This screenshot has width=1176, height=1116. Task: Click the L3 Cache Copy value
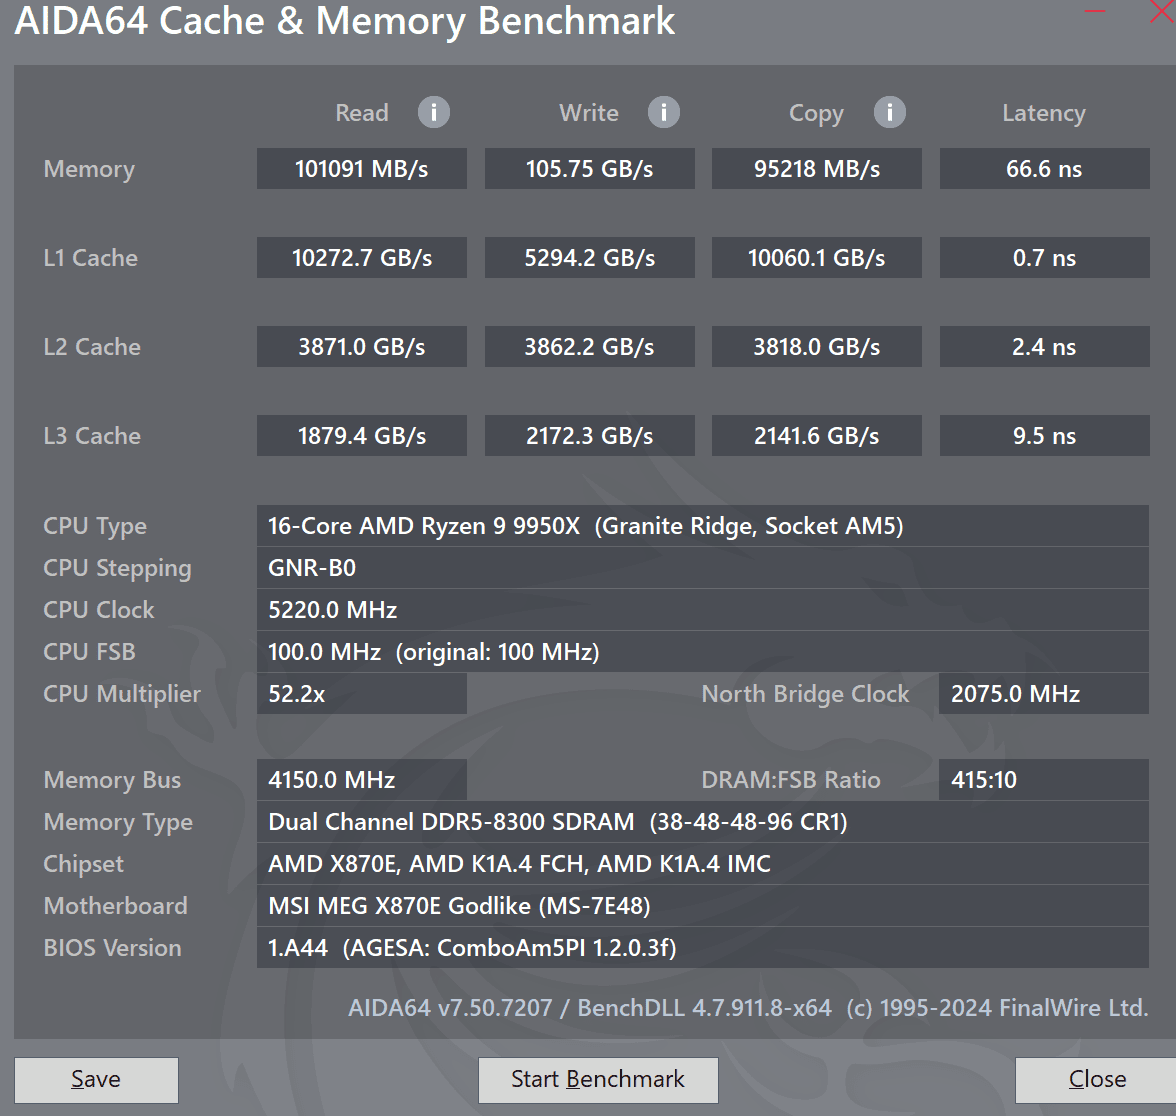816,436
